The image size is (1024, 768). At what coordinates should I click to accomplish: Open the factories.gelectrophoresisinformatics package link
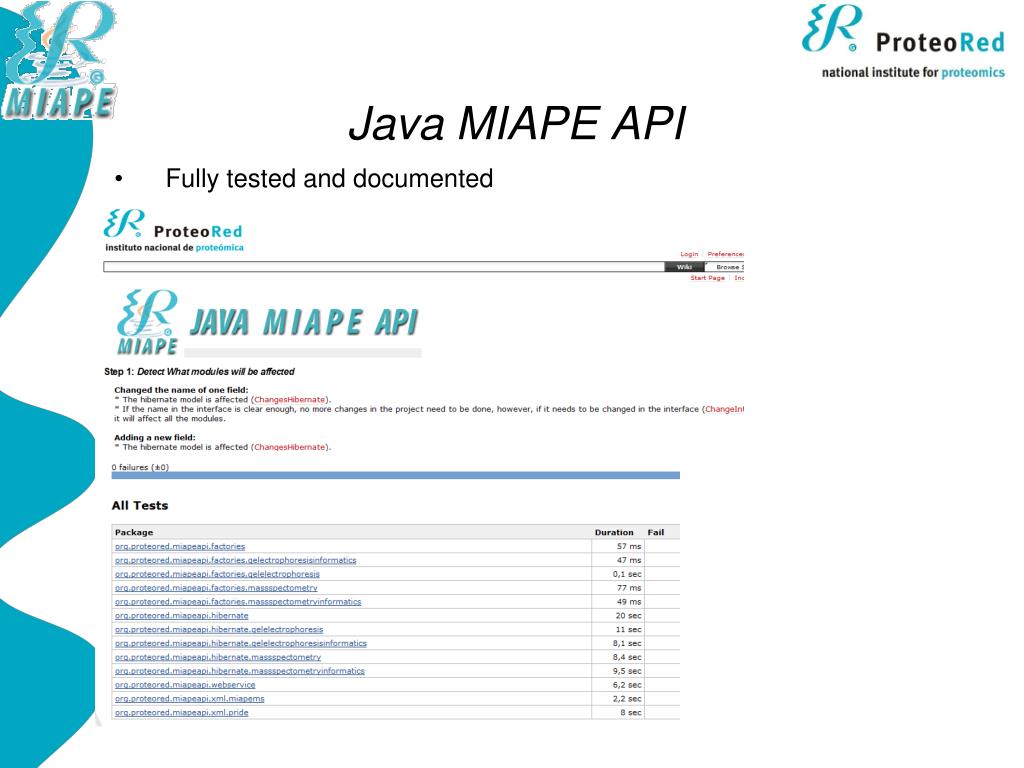click(x=236, y=560)
